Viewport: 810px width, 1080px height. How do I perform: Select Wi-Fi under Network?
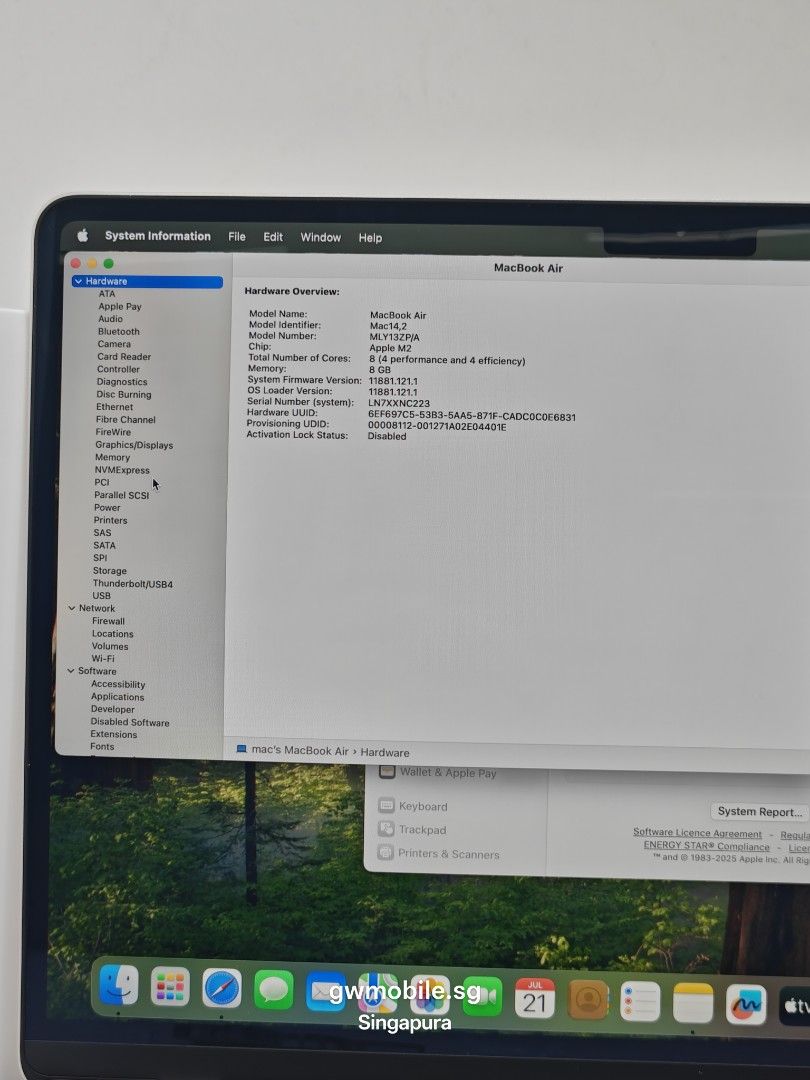click(103, 658)
